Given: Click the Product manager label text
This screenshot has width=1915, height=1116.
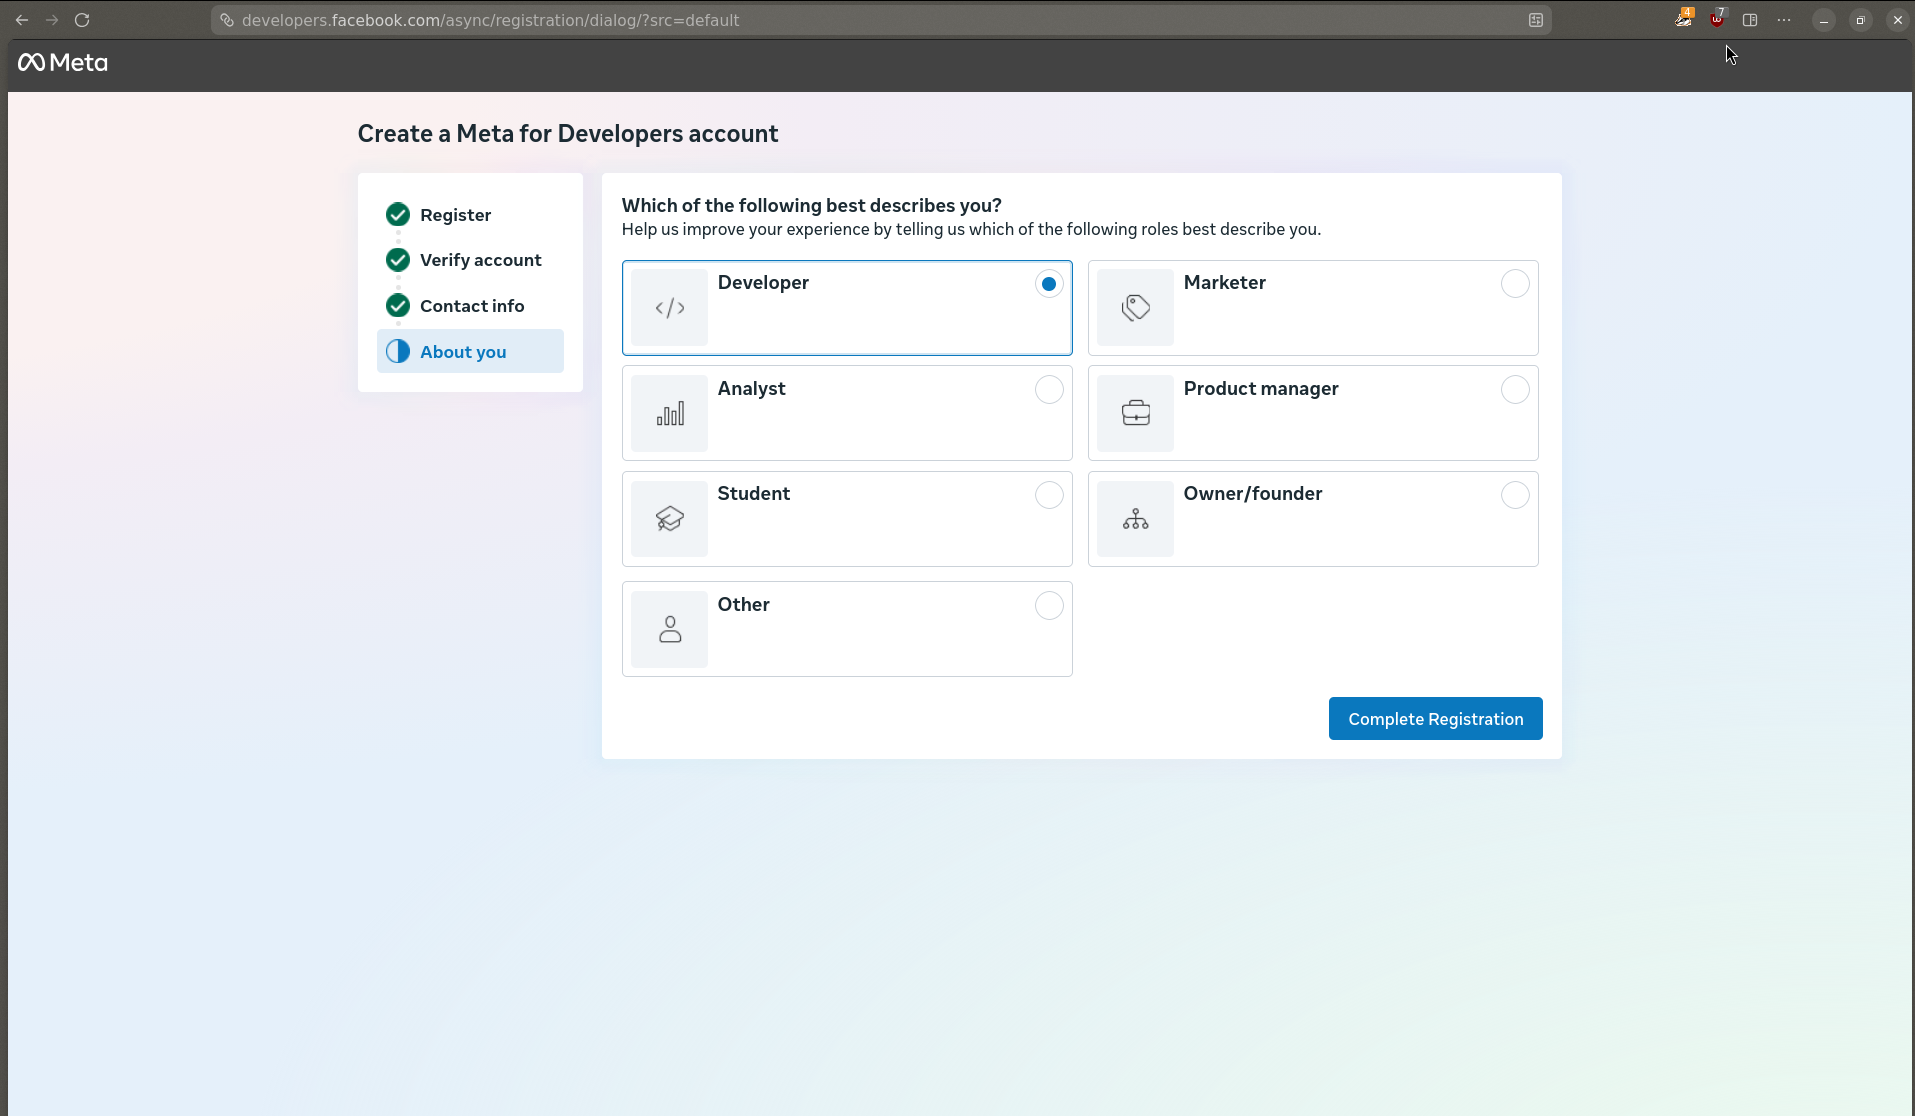Looking at the screenshot, I should click(x=1261, y=389).
